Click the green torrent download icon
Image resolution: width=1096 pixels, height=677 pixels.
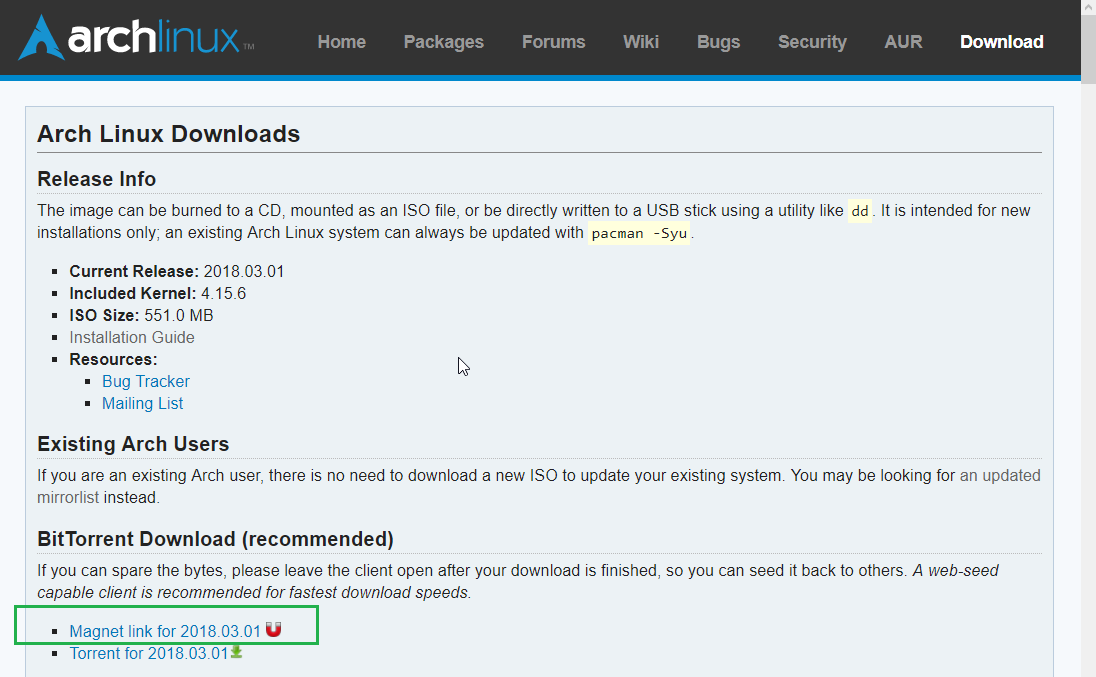(x=237, y=652)
